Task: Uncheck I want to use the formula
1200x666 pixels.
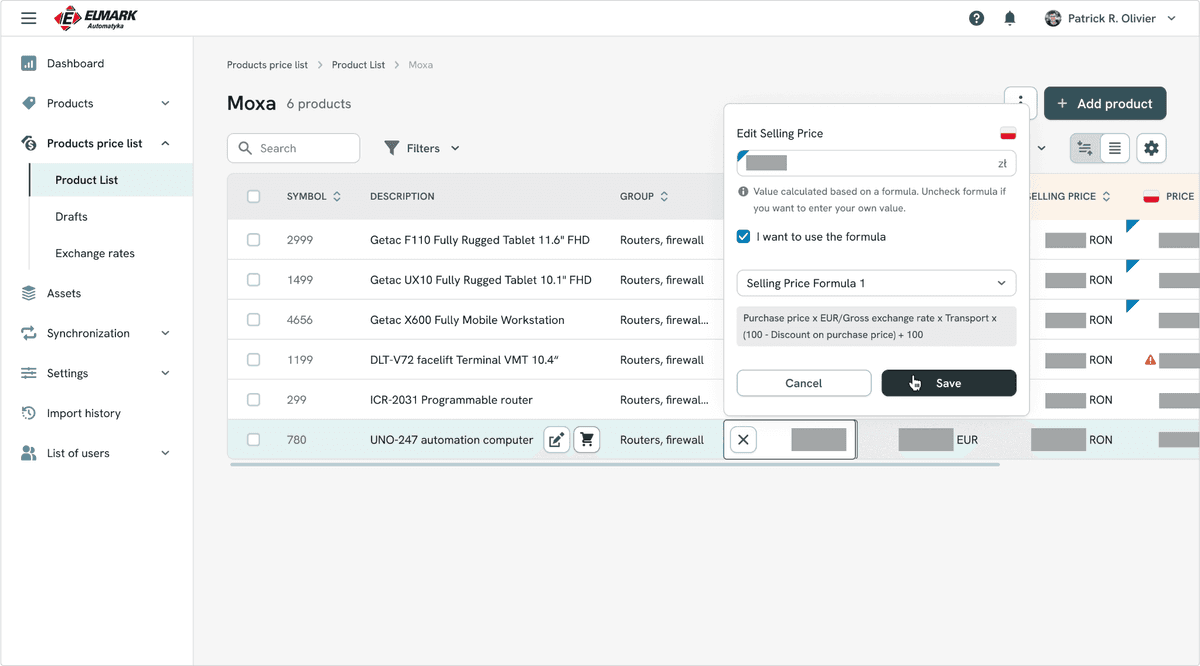Action: [743, 237]
